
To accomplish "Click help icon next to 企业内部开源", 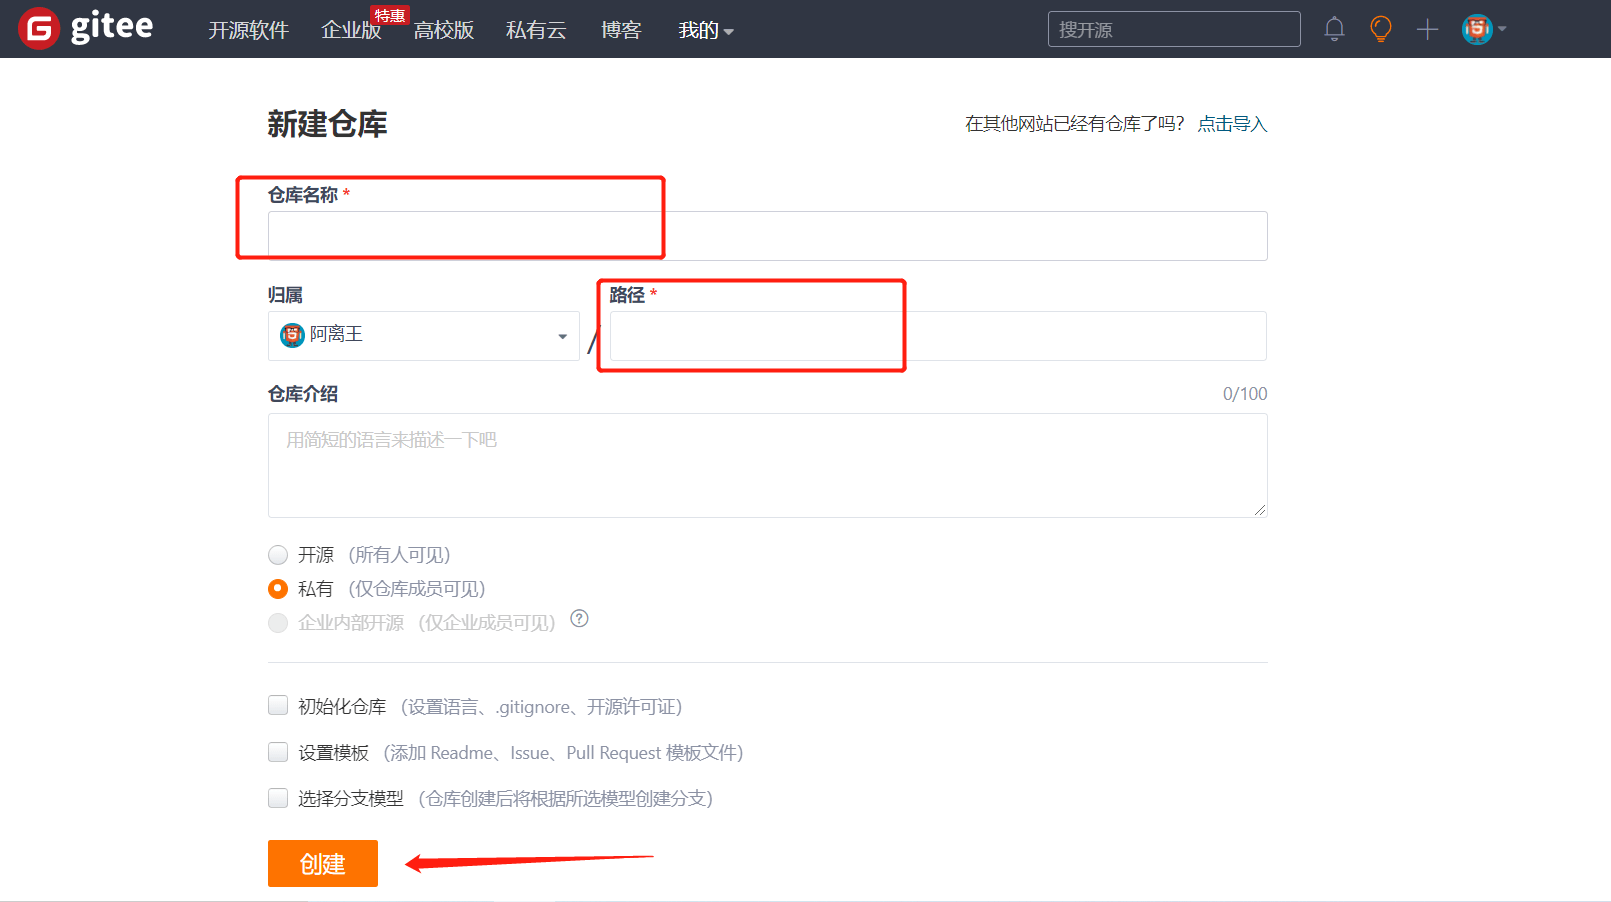I will pos(579,619).
